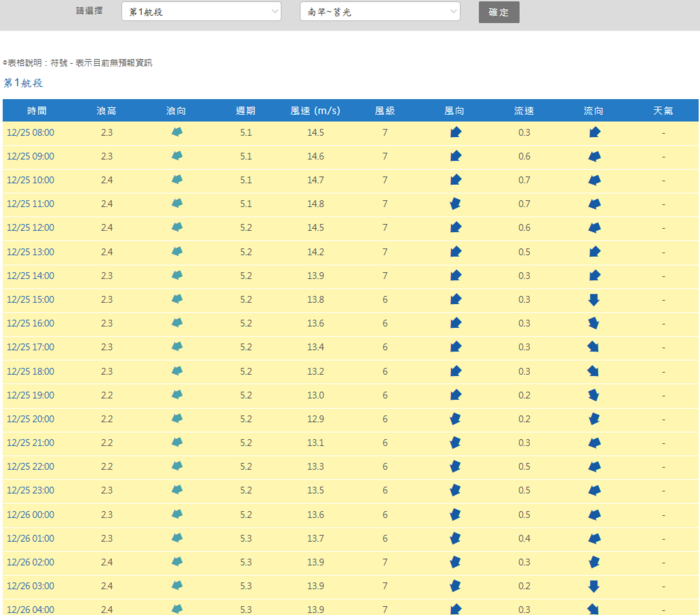Select the wind direction arrow at 12/25 15:00
700x615 pixels.
click(x=455, y=299)
